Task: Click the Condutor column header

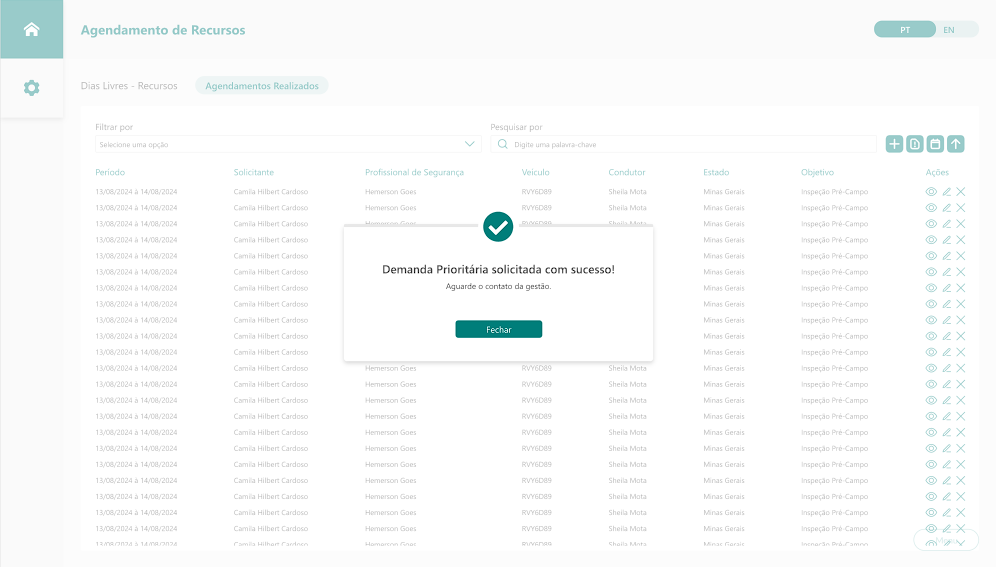Action: point(626,172)
